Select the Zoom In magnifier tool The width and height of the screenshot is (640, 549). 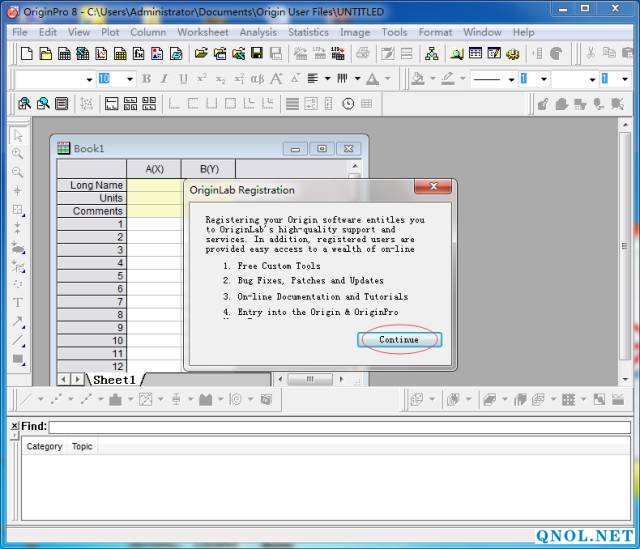17,154
